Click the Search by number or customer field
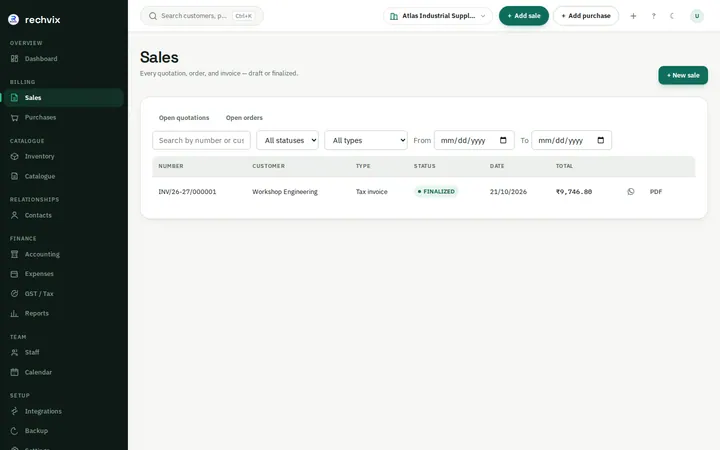This screenshot has height=450, width=720. coord(201,141)
